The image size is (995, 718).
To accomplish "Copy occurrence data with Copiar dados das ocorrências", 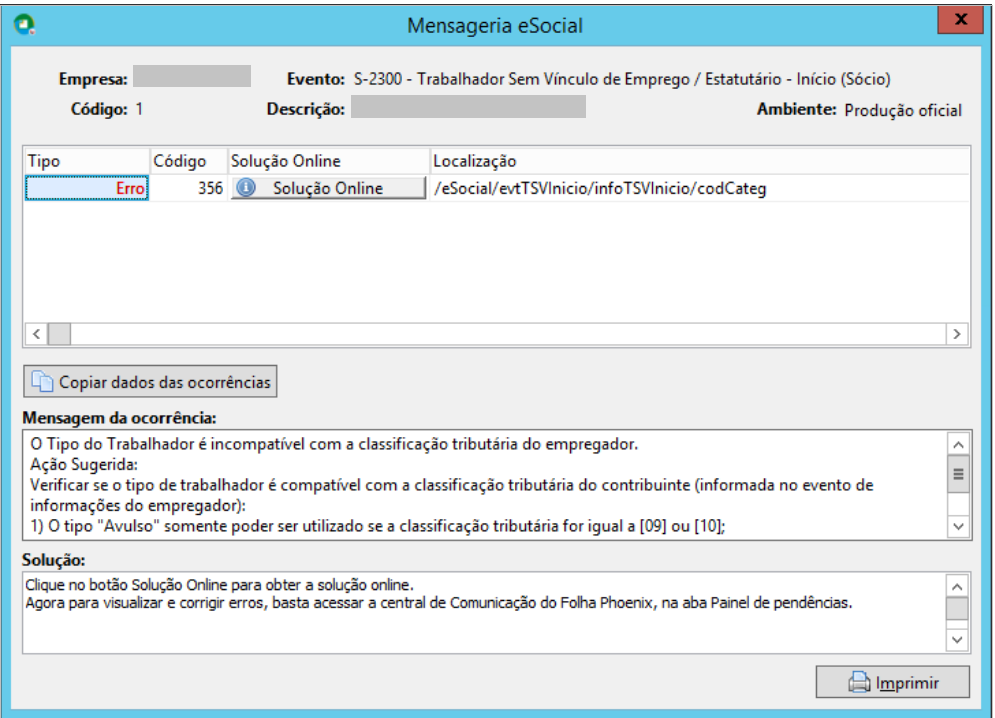I will tap(150, 381).
